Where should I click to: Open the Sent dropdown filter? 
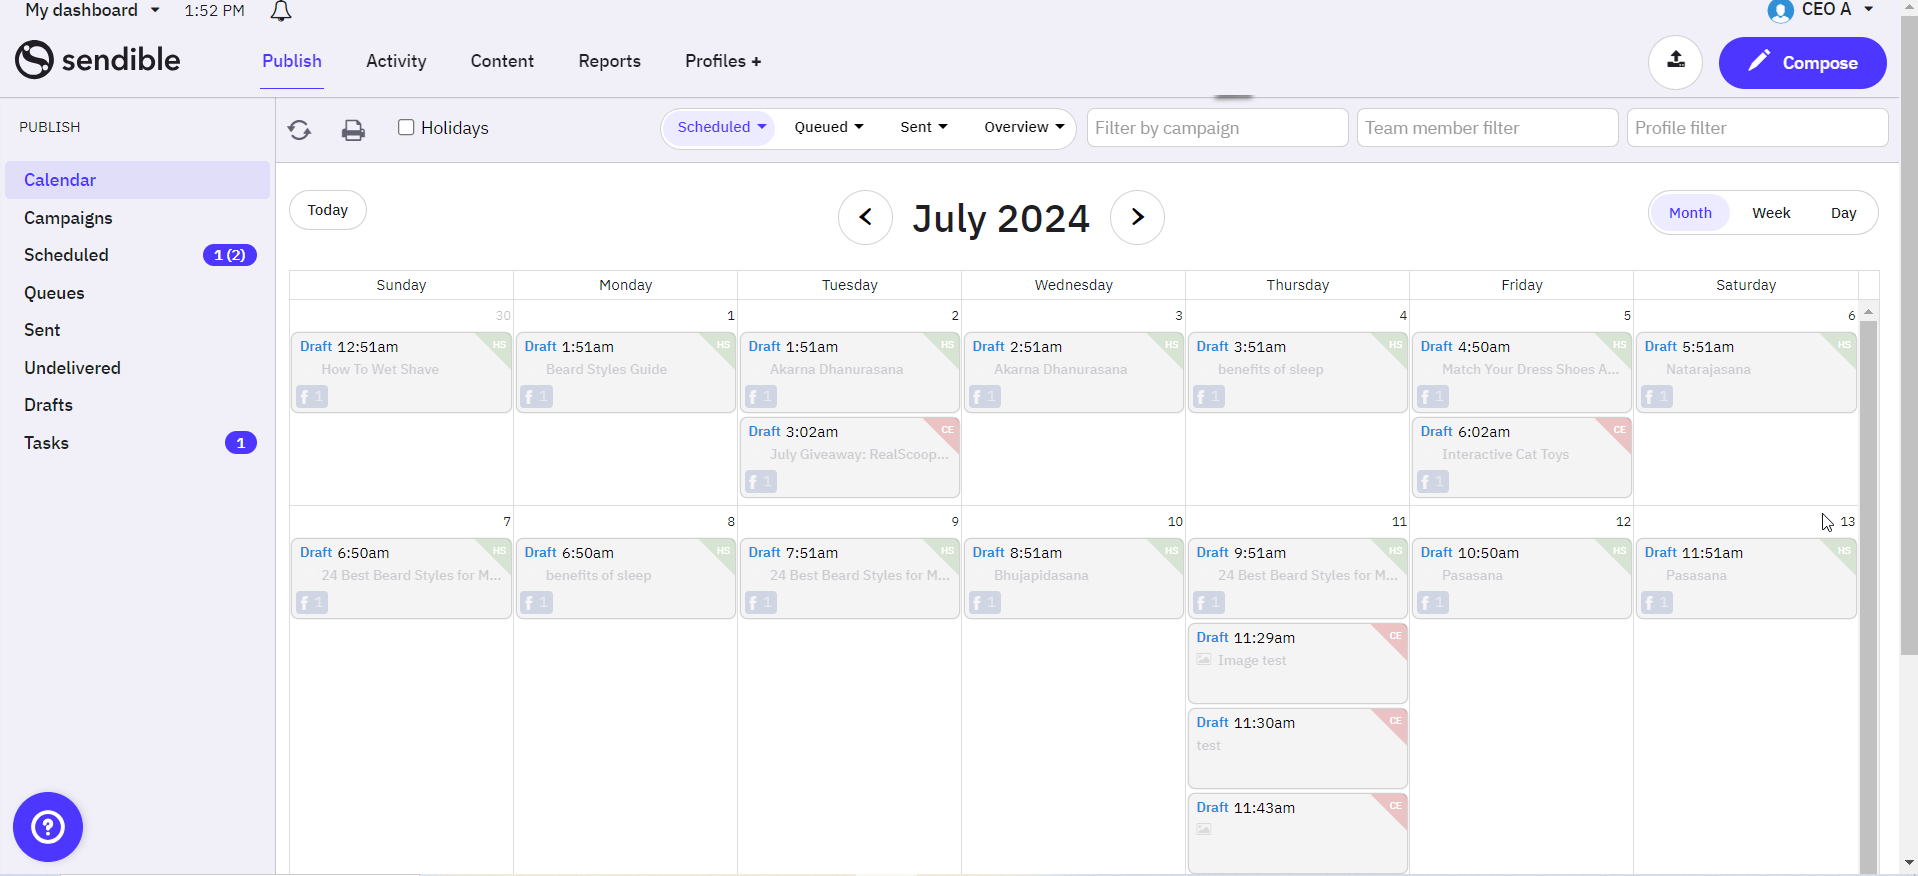923,127
